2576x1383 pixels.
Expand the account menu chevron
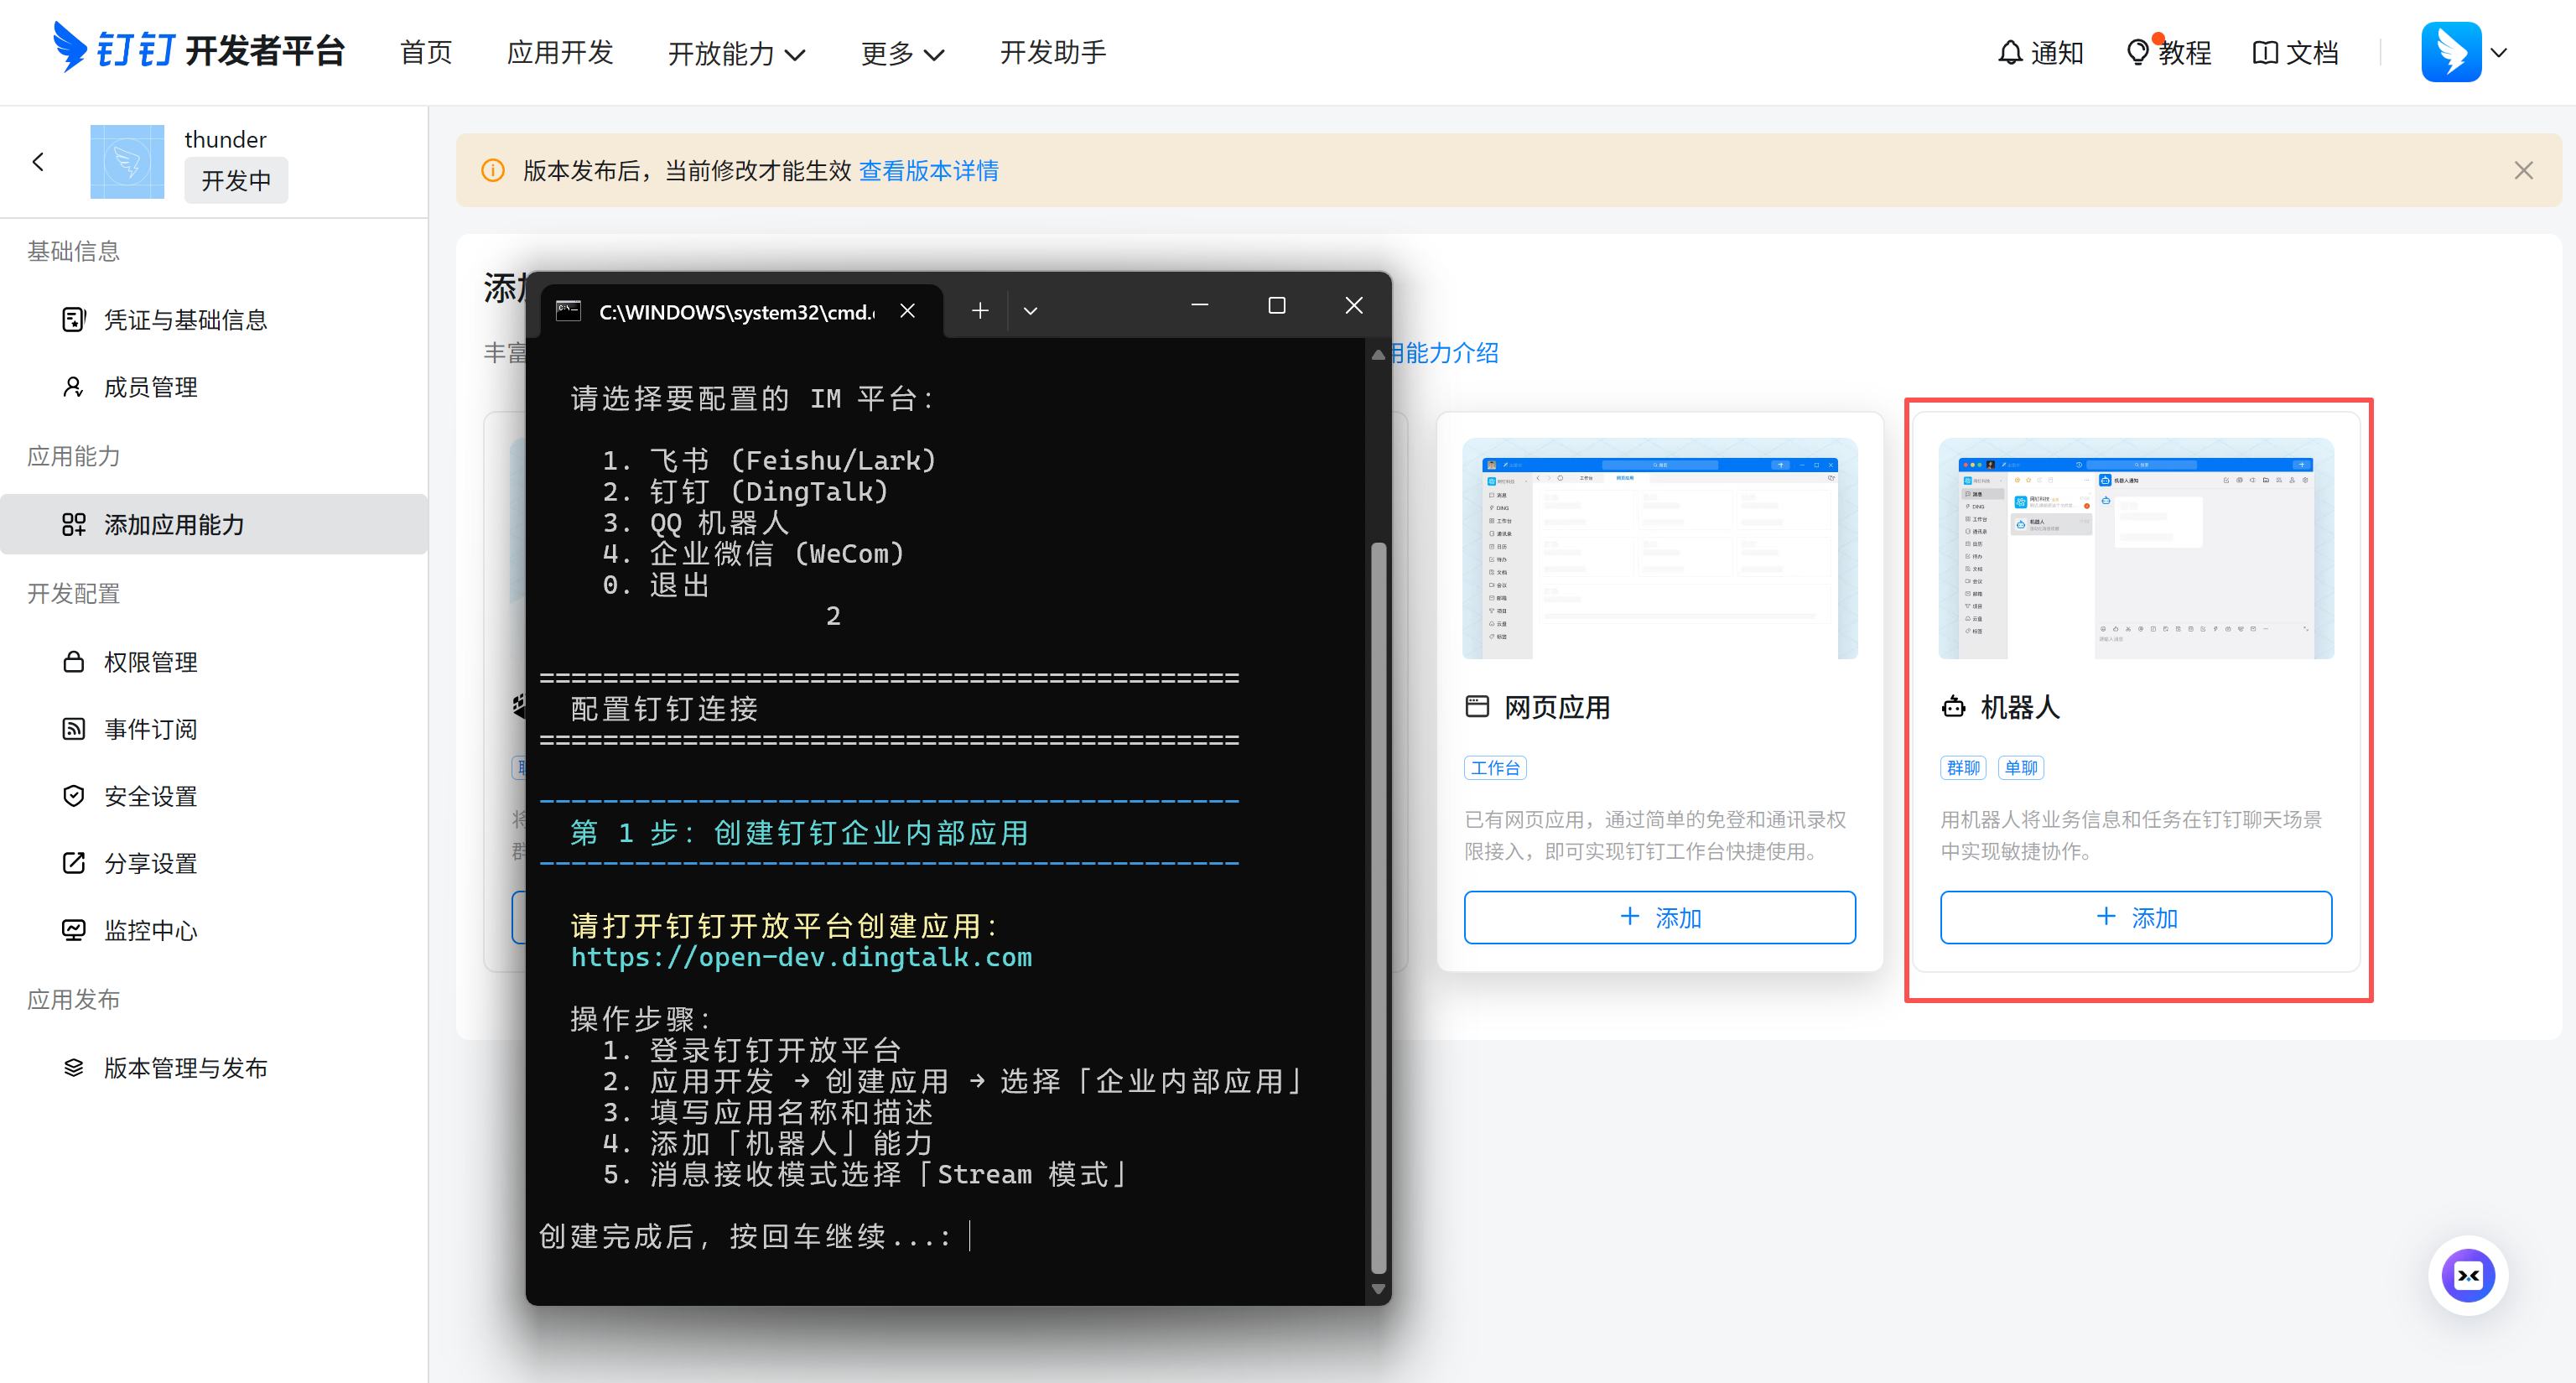point(2499,53)
